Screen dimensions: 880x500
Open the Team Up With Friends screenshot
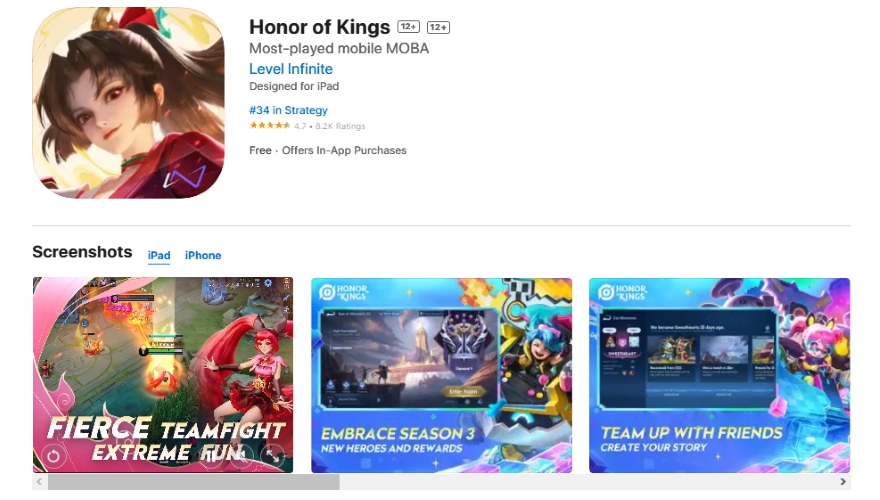[719, 375]
